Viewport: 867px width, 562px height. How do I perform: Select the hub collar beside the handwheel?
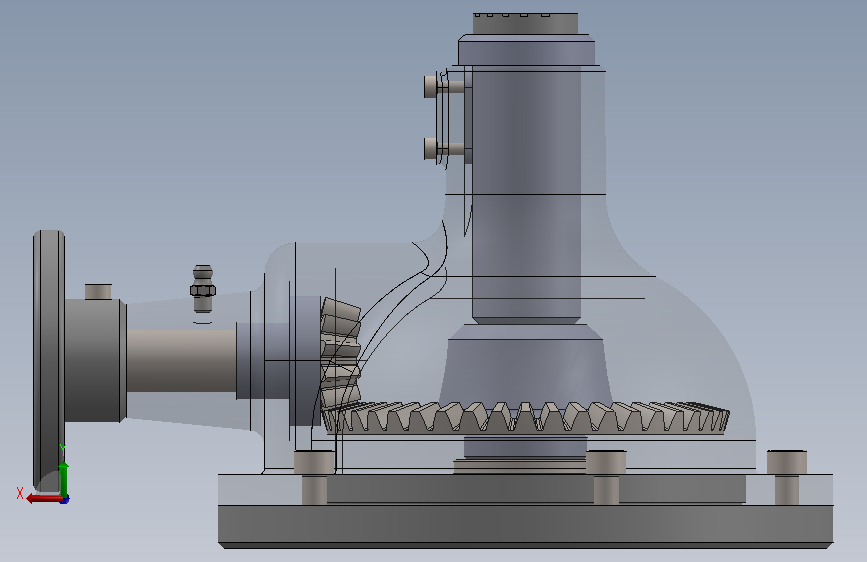click(96, 360)
